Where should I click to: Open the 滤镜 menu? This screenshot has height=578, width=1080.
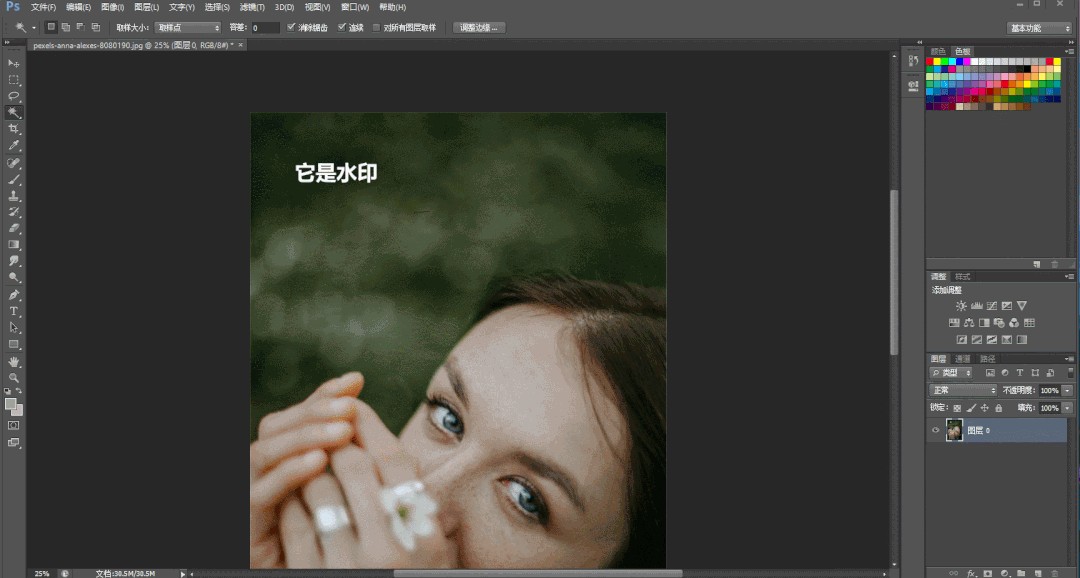pyautogui.click(x=250, y=7)
